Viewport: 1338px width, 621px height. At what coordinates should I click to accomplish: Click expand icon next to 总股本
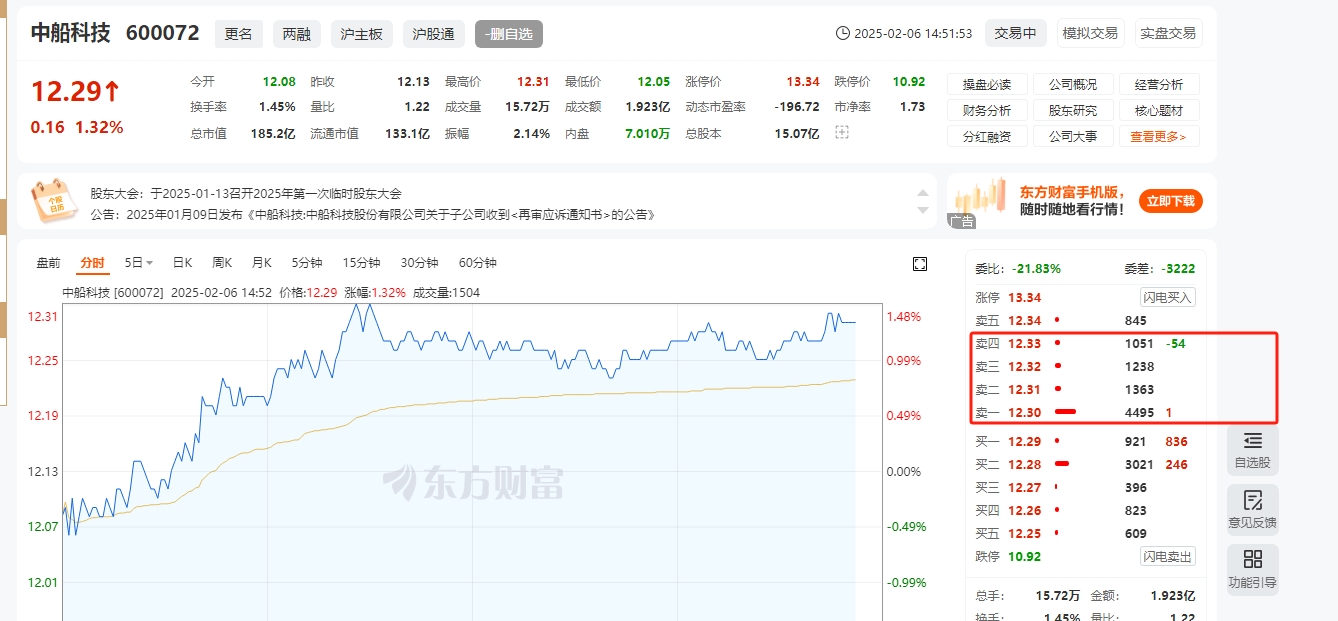pyautogui.click(x=841, y=133)
